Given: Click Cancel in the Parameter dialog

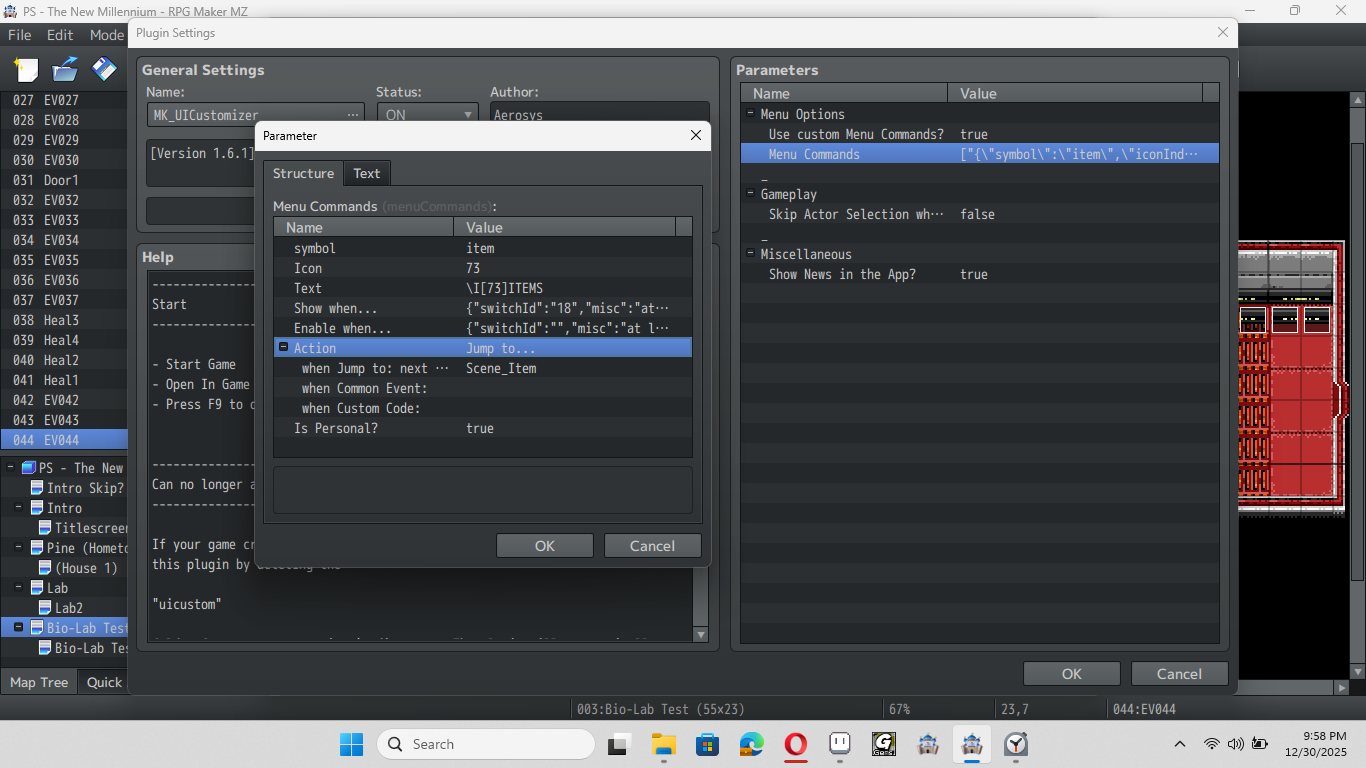Looking at the screenshot, I should (x=652, y=546).
